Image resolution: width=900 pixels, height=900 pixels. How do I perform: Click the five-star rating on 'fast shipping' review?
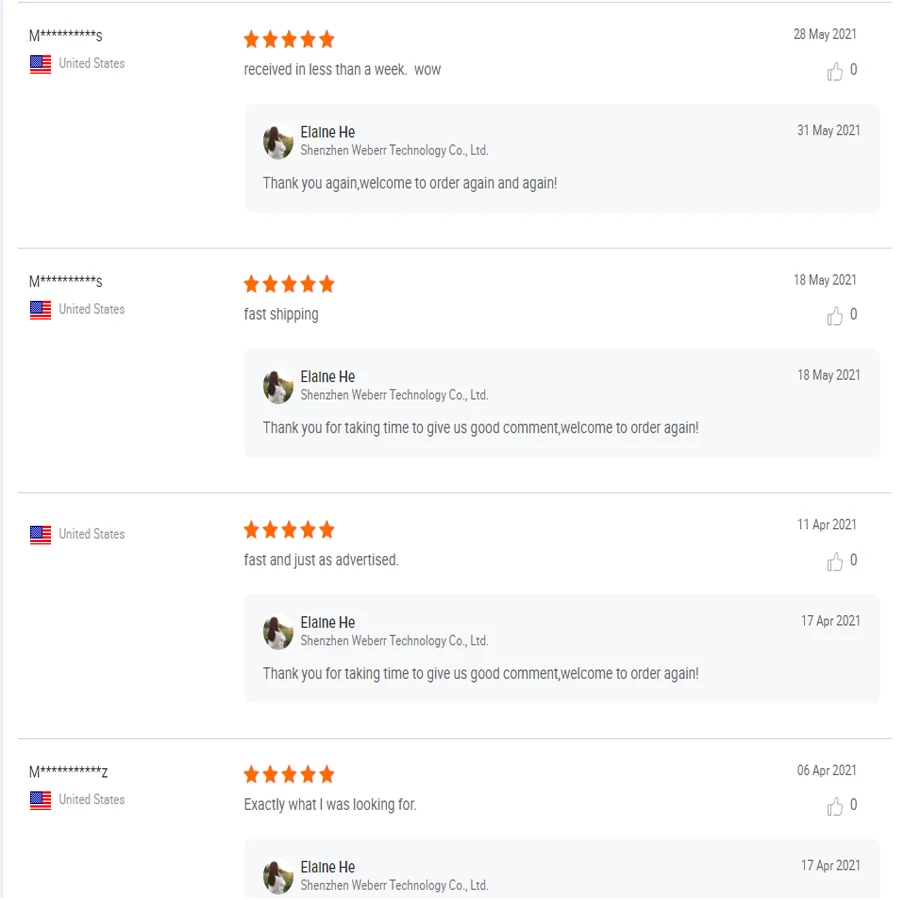coord(289,284)
